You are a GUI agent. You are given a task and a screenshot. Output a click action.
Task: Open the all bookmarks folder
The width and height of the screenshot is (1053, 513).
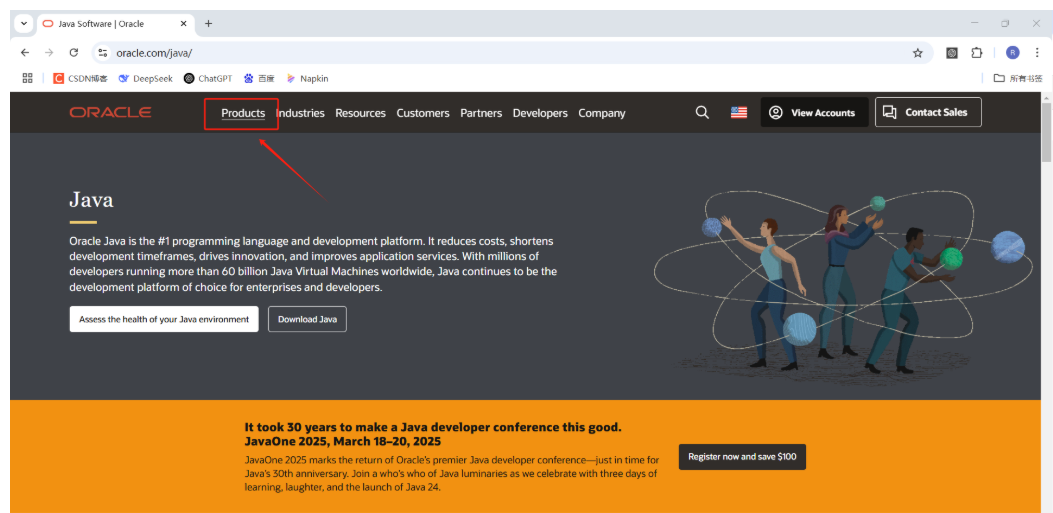coord(1018,78)
